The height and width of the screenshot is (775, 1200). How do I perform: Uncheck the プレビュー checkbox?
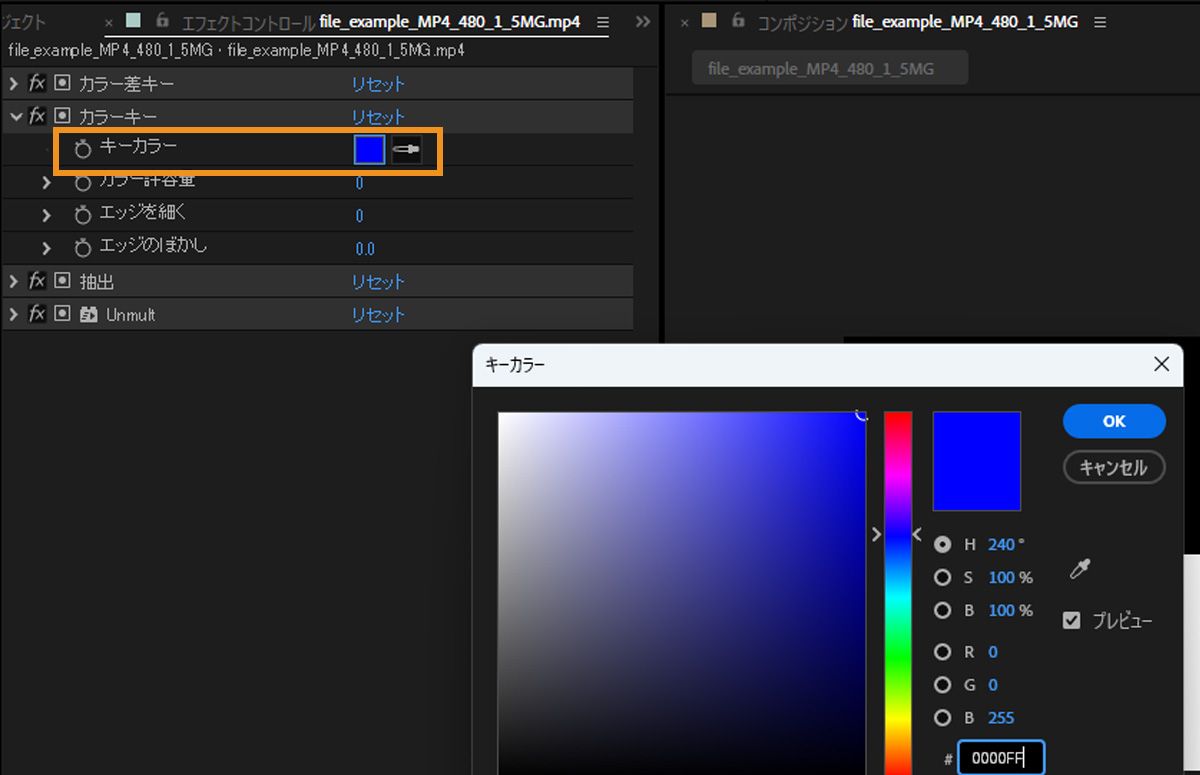coord(1072,621)
